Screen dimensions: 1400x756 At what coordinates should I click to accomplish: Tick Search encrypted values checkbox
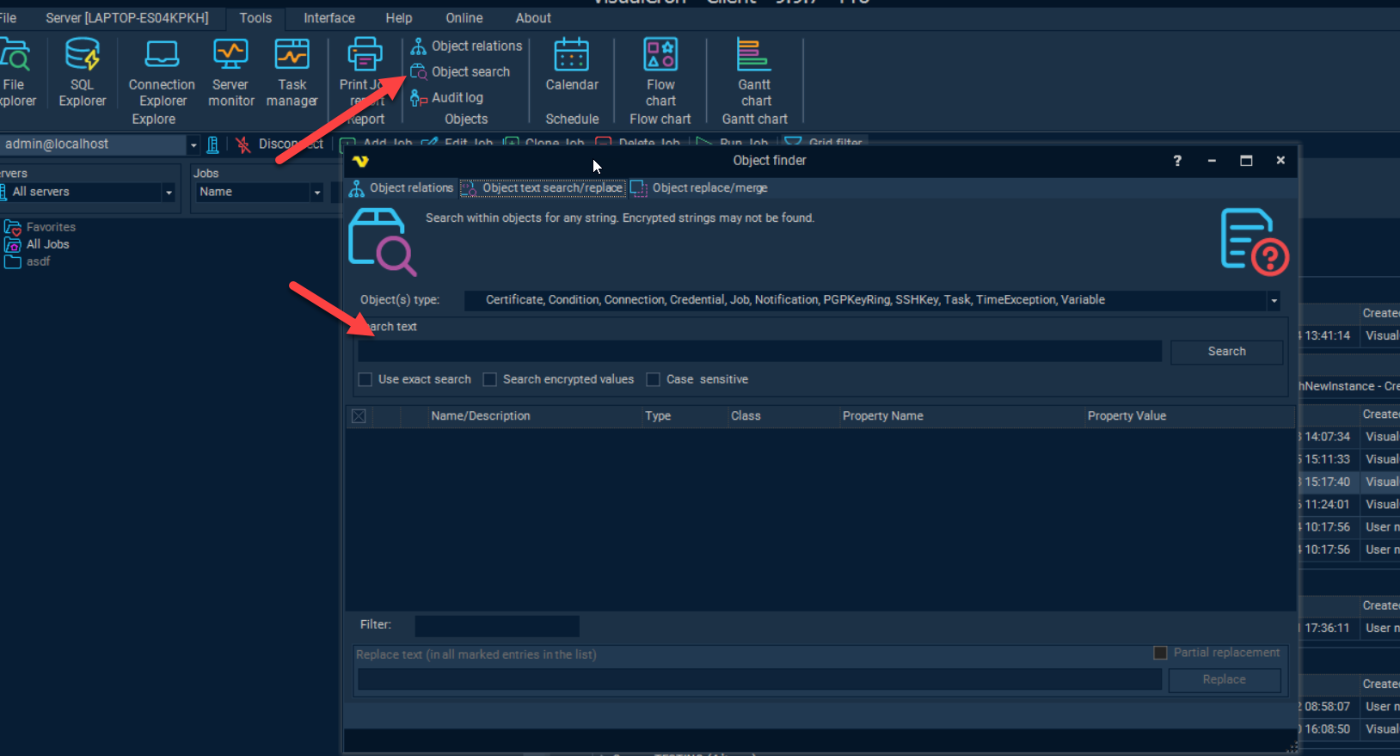[x=490, y=380]
